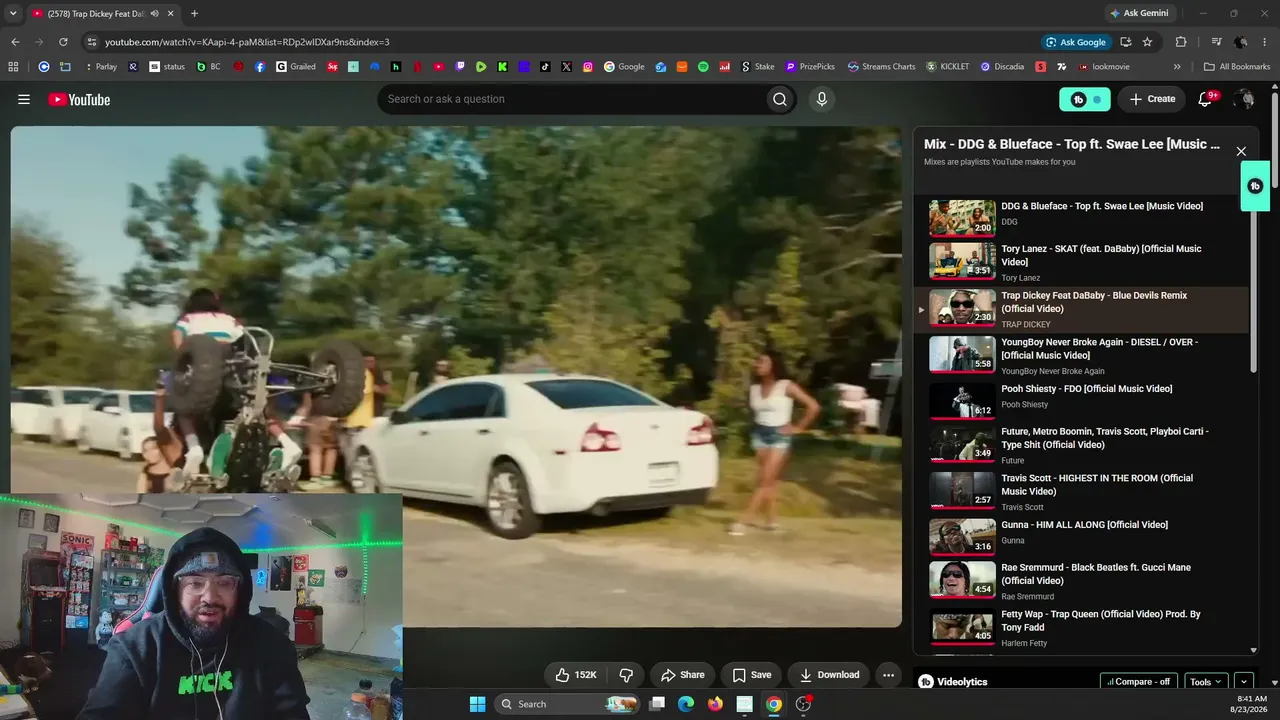This screenshot has height=720, width=1280.
Task: Click the Ask Gemini button
Action: [1138, 13]
